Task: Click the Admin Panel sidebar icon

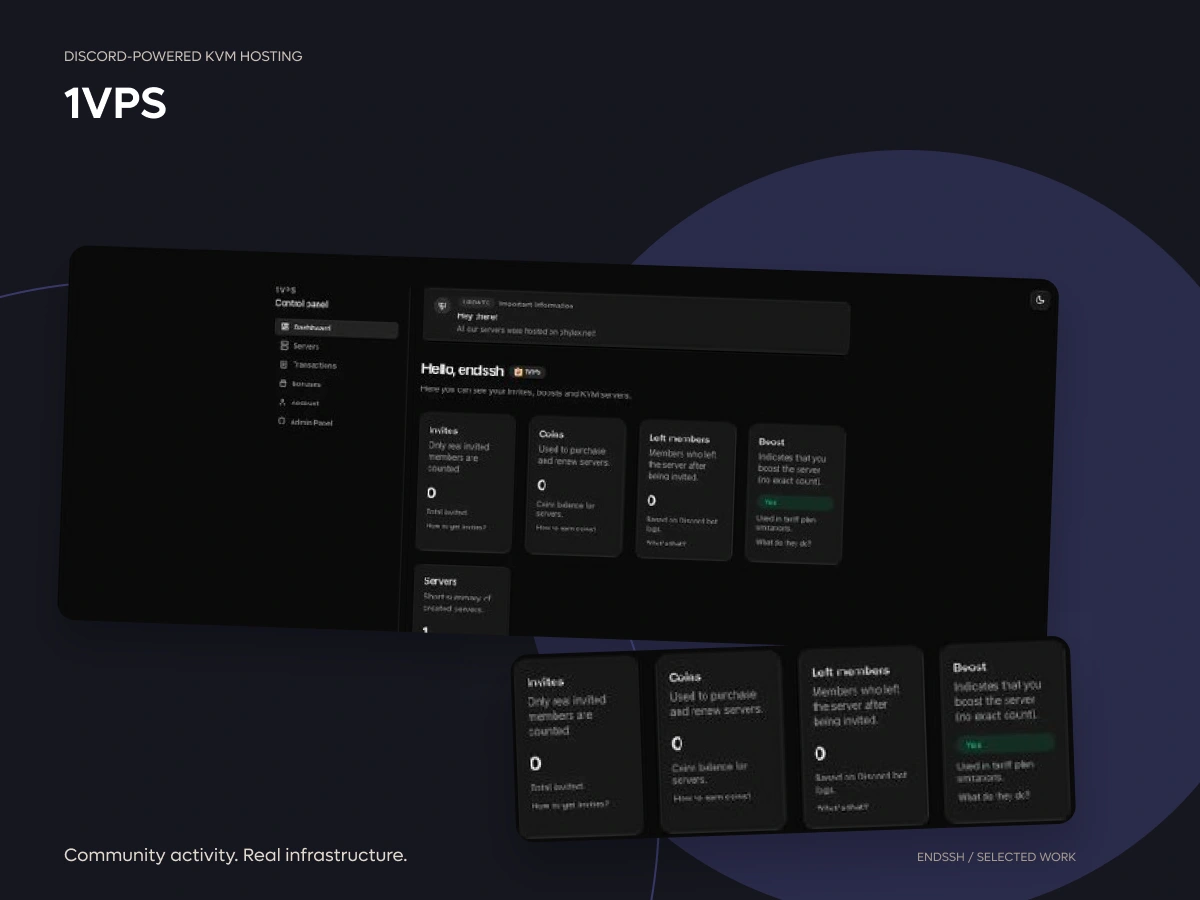Action: (282, 421)
